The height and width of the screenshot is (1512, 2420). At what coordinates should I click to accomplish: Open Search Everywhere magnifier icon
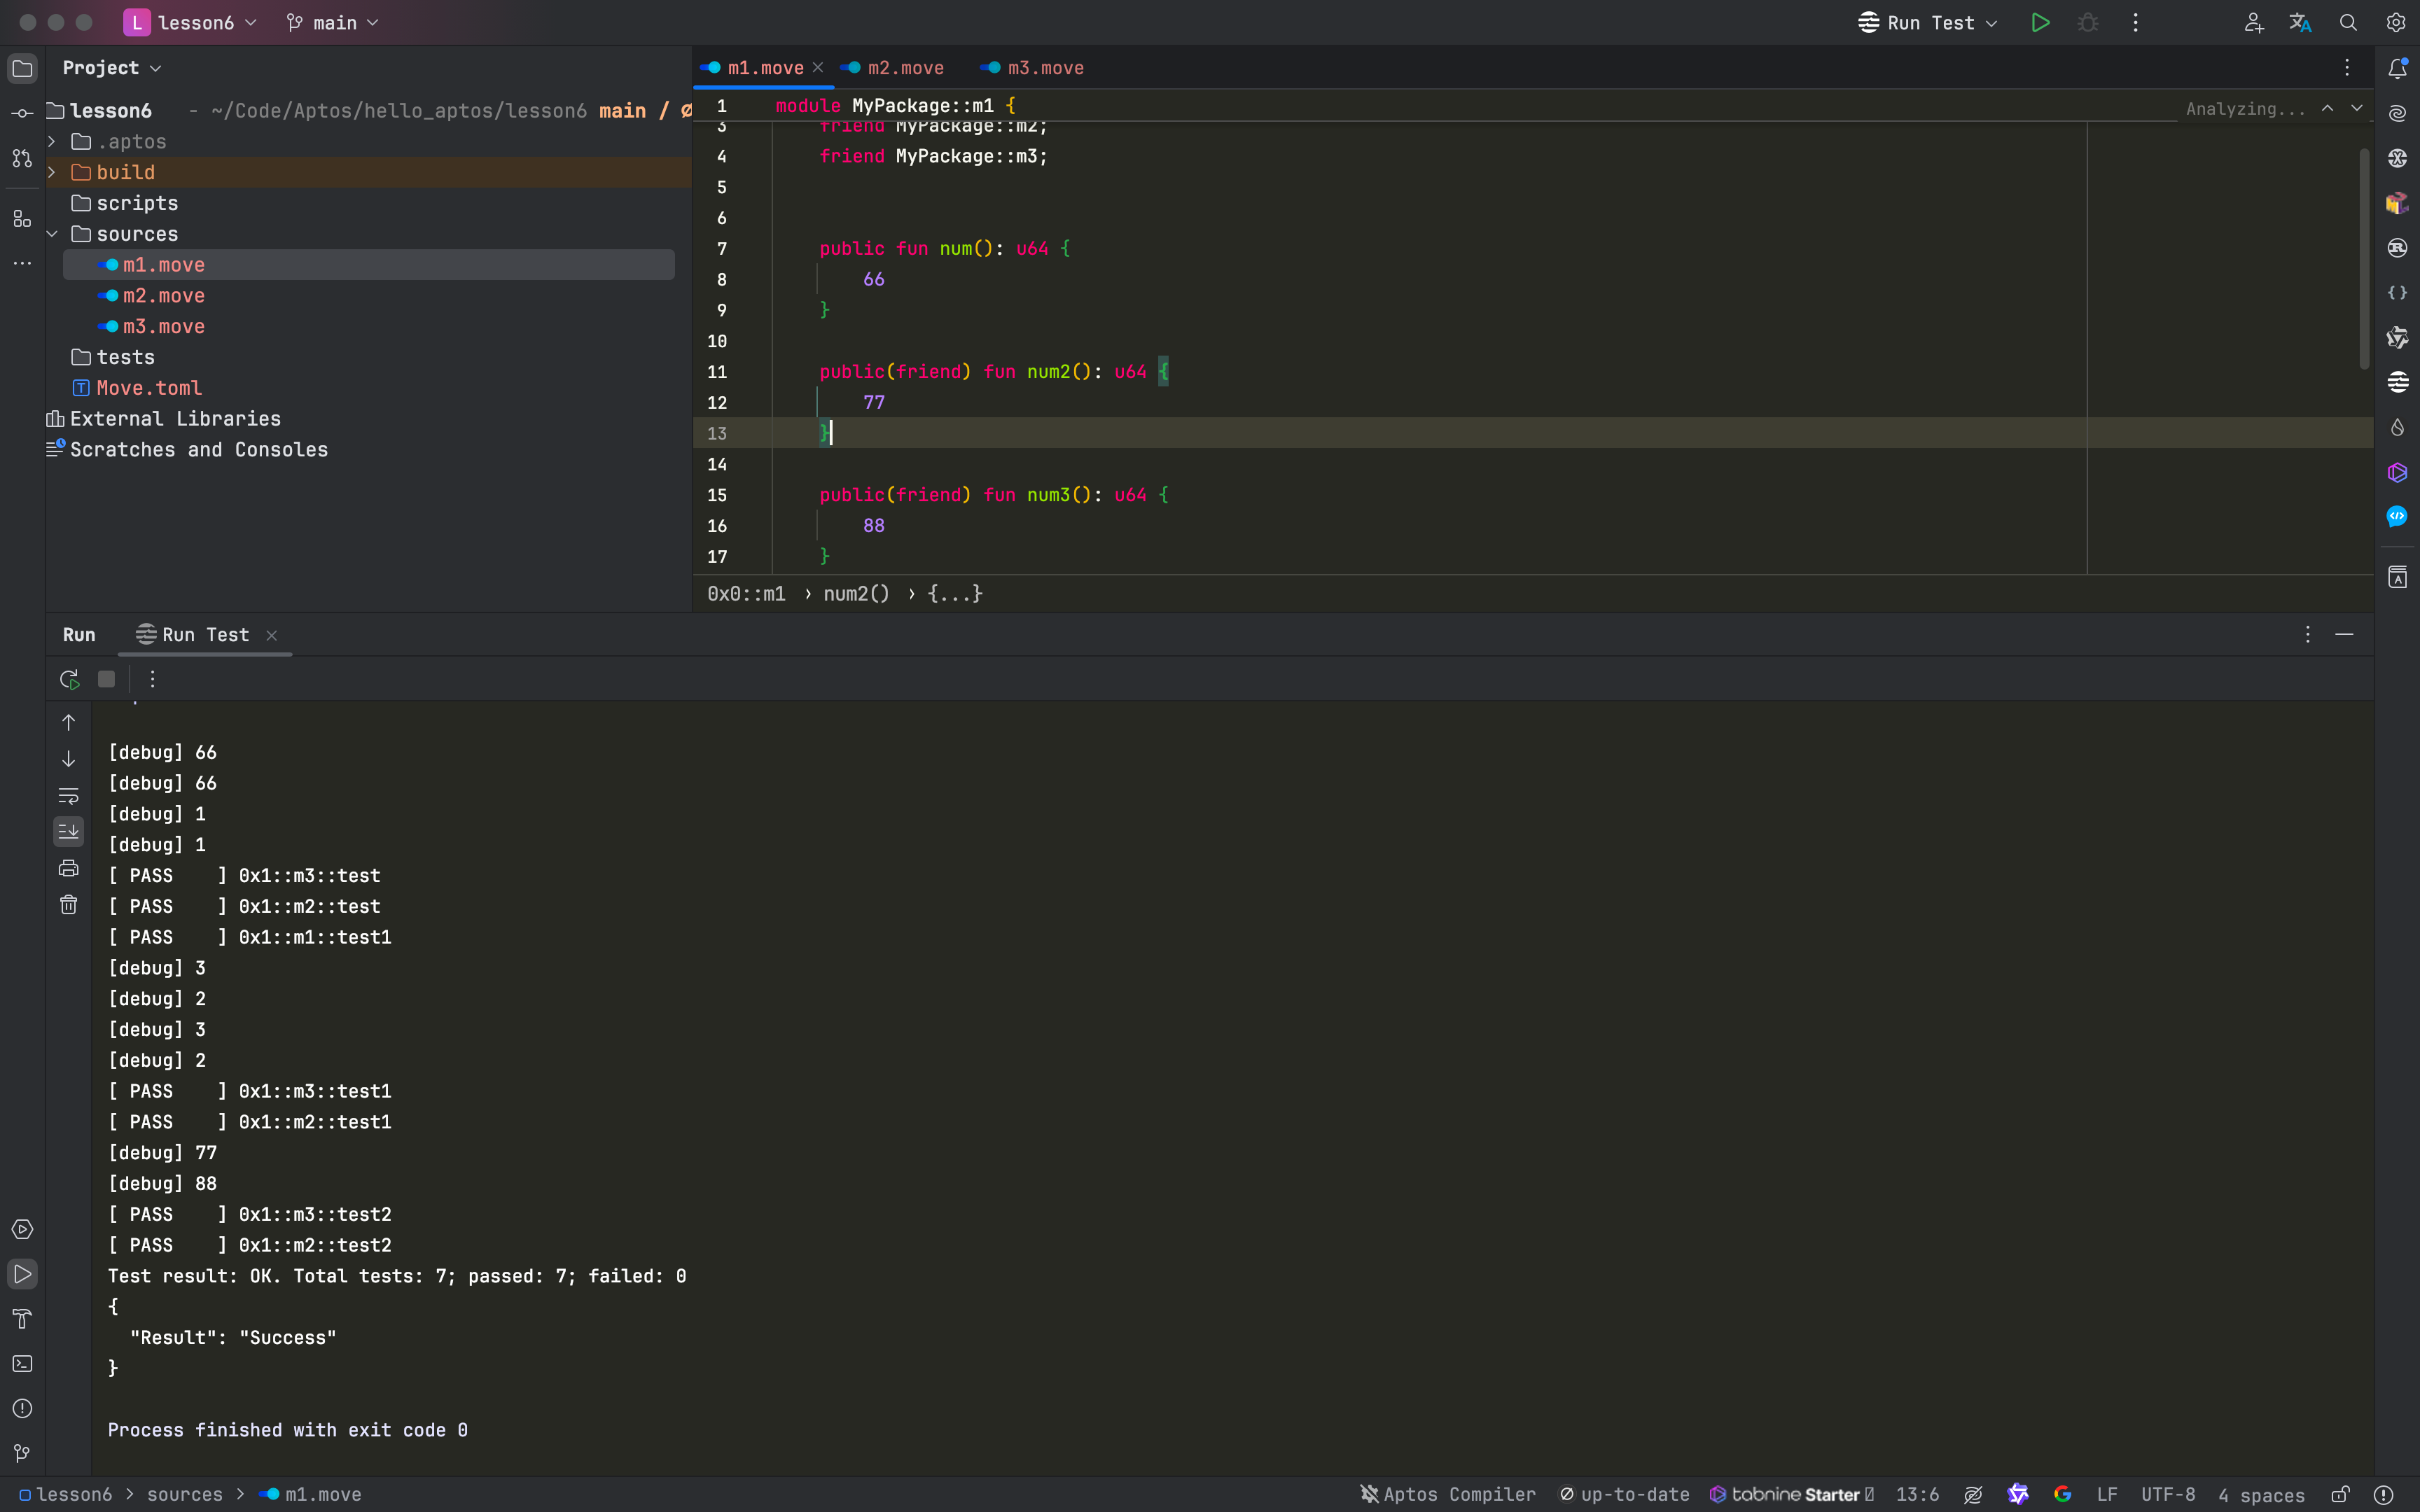[2348, 22]
